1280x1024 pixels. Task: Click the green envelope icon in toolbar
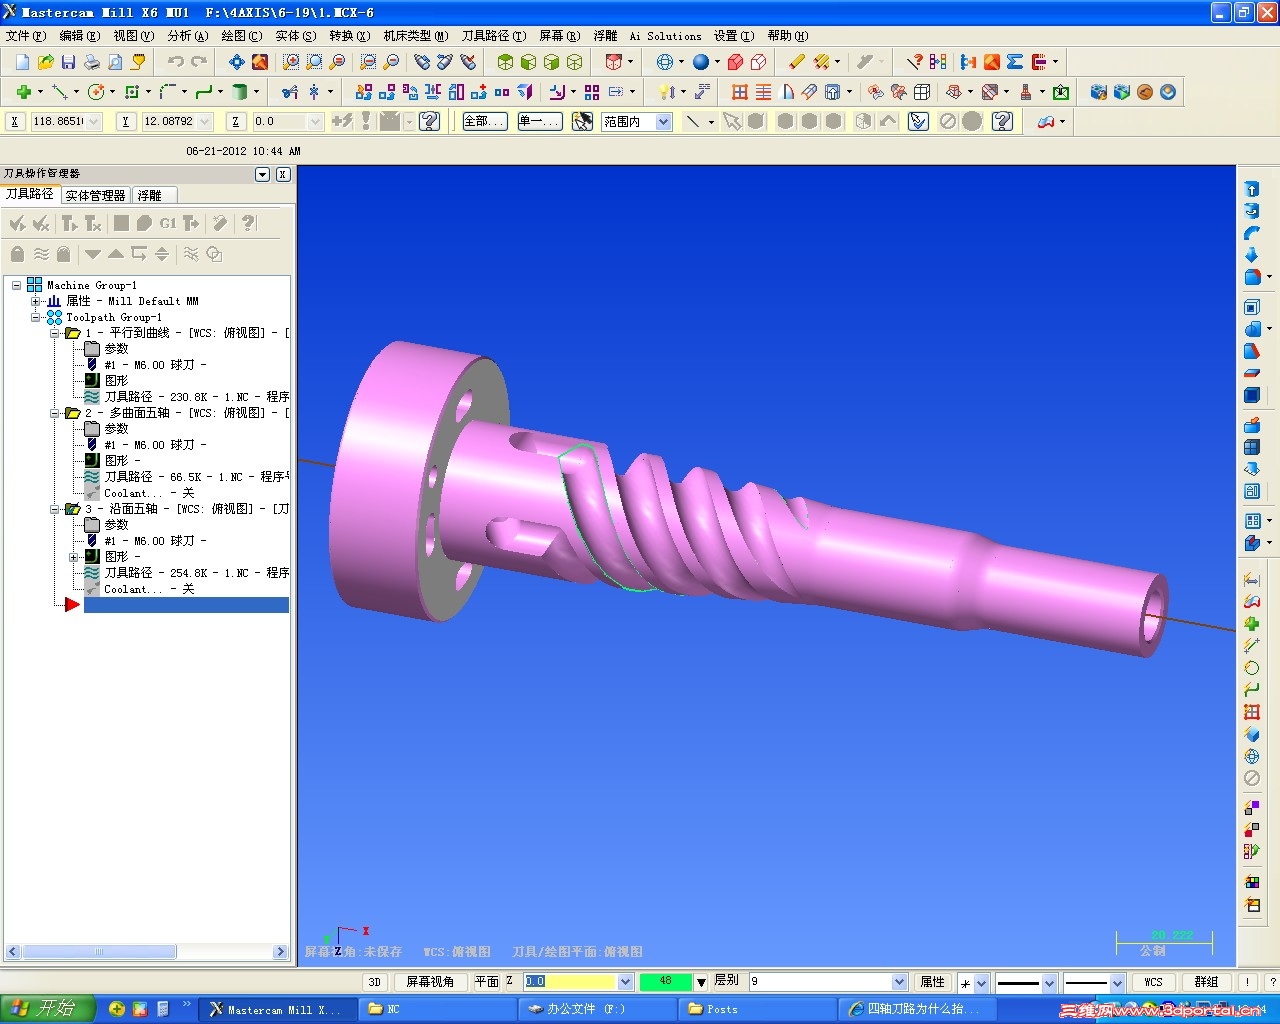point(1061,92)
